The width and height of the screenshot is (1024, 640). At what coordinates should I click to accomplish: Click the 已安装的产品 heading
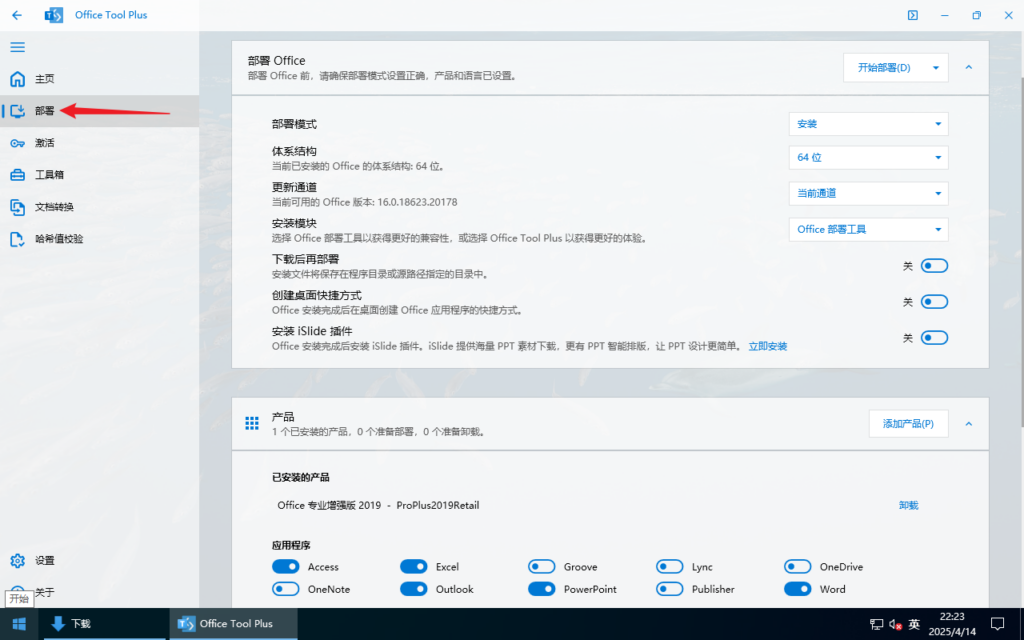click(300, 477)
